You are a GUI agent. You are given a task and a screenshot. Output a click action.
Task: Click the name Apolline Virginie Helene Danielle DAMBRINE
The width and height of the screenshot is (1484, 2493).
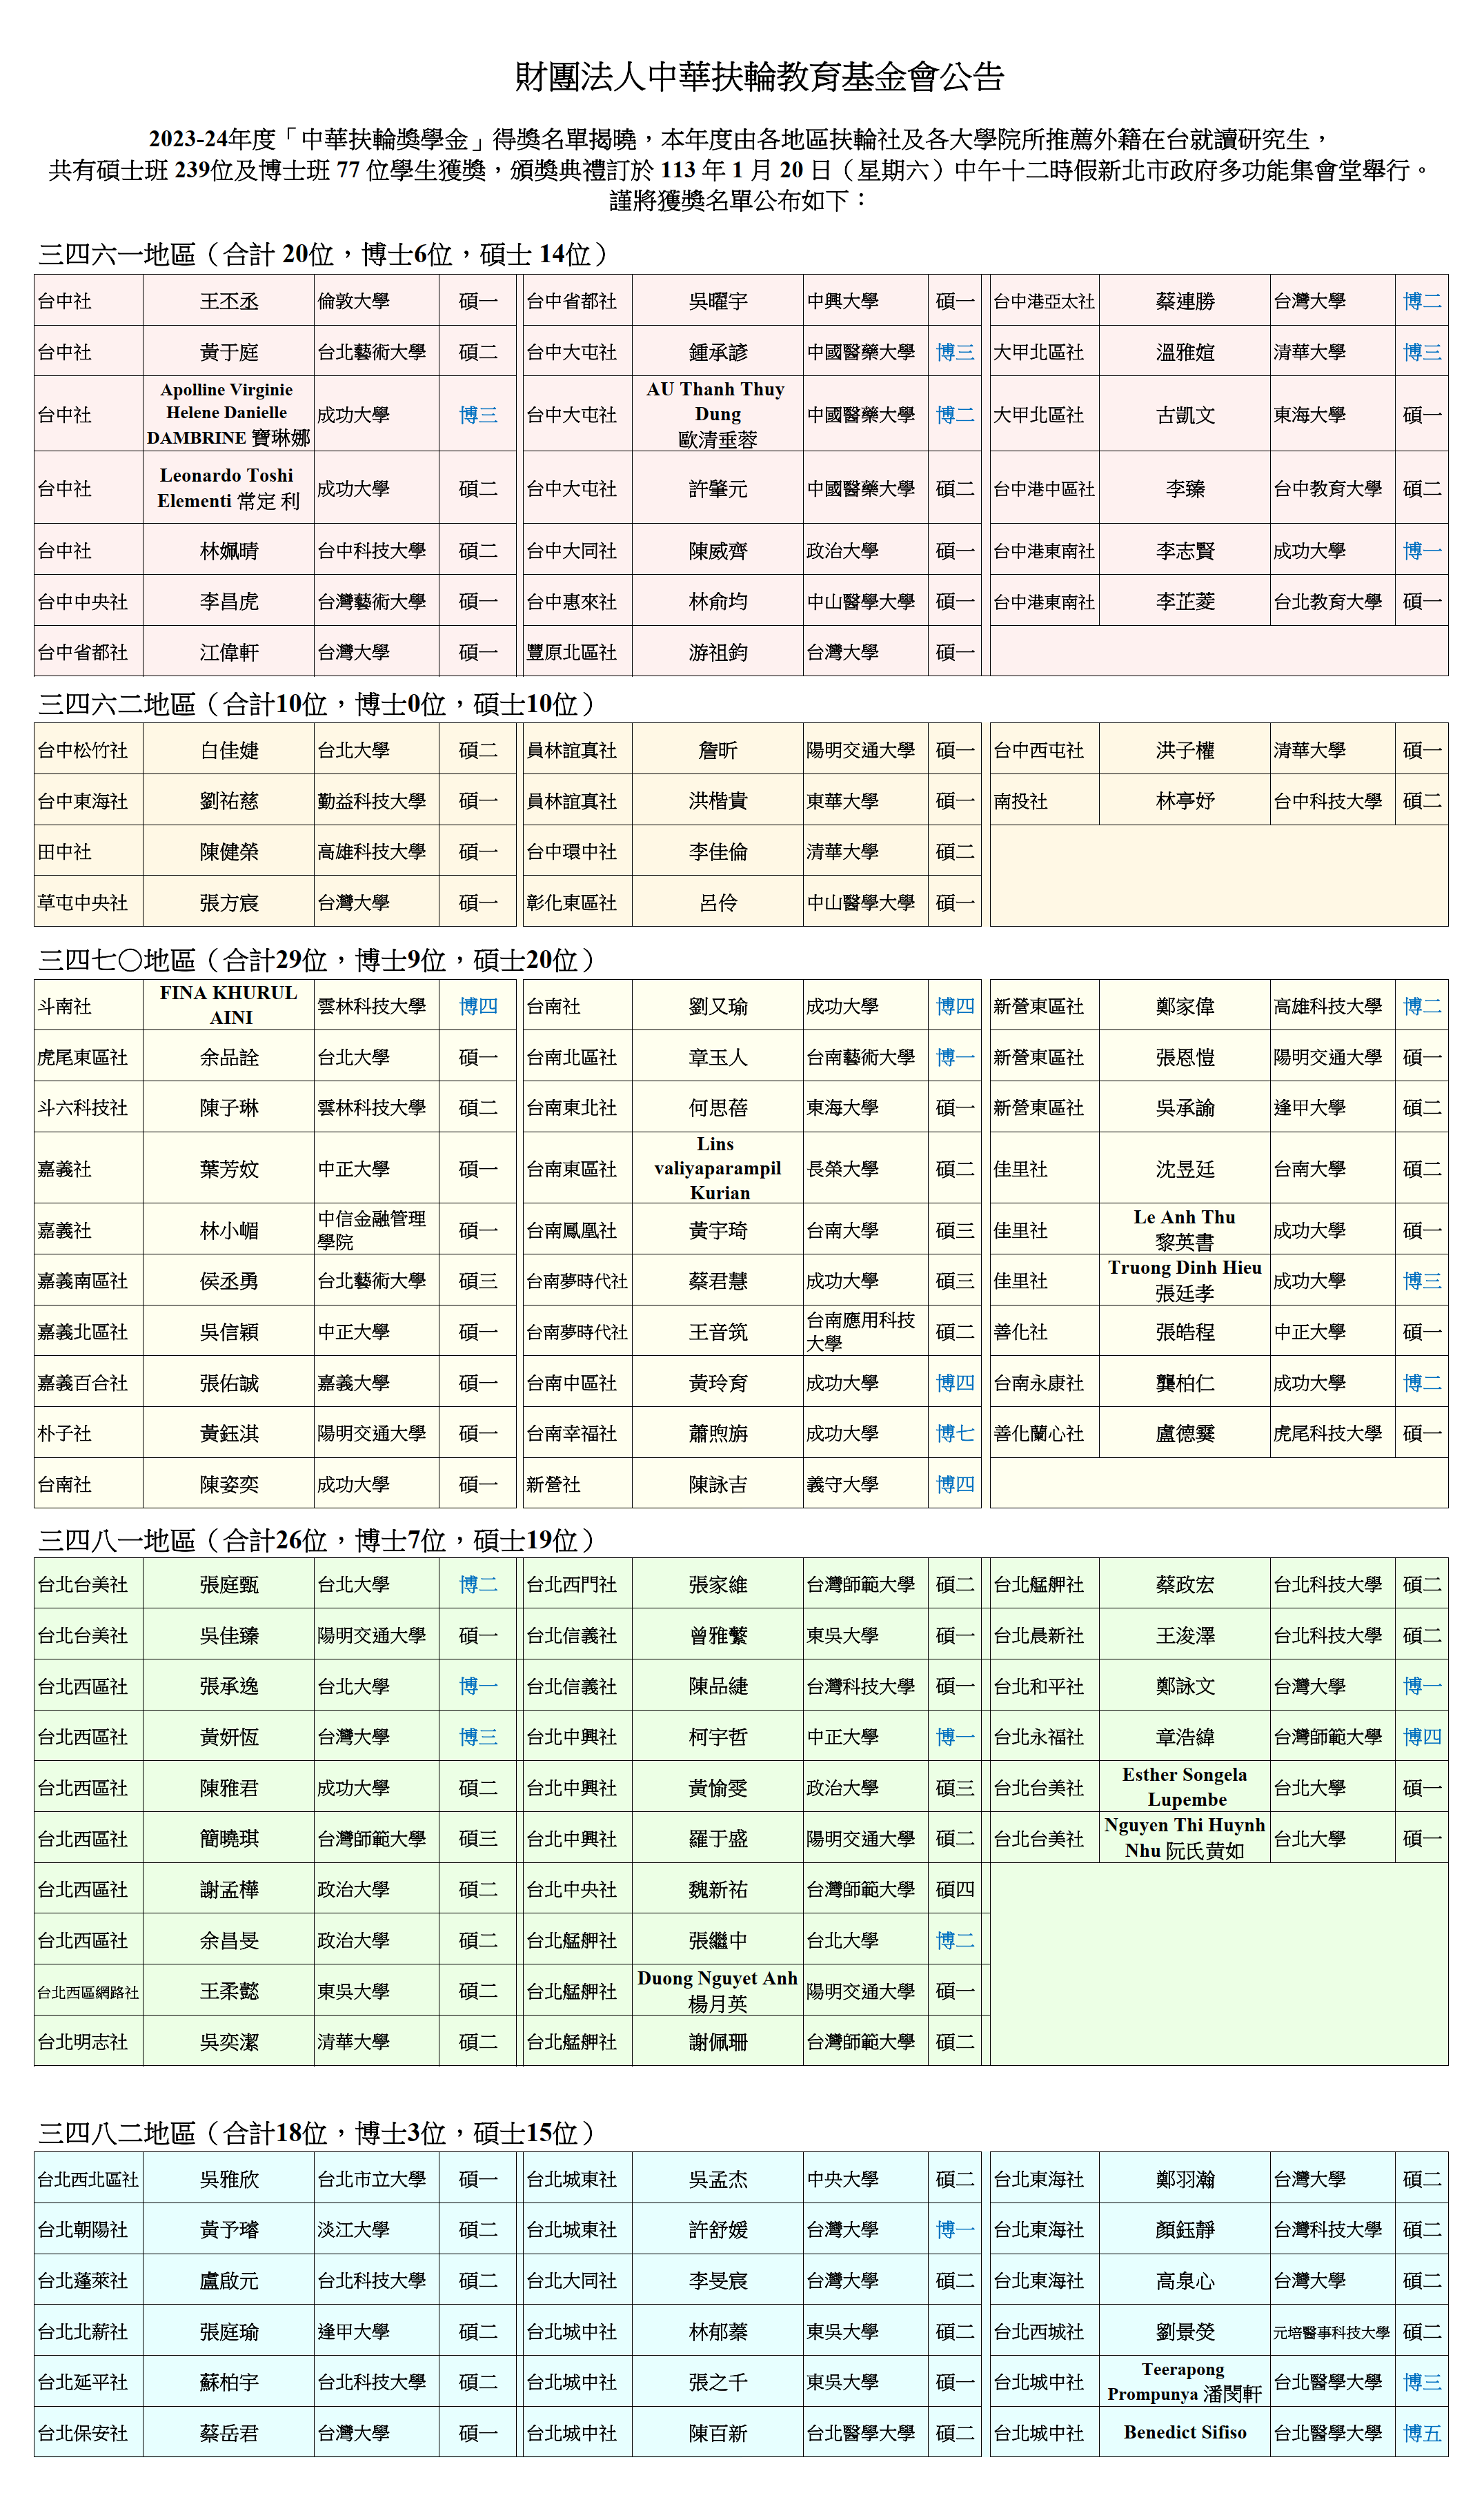click(x=228, y=414)
